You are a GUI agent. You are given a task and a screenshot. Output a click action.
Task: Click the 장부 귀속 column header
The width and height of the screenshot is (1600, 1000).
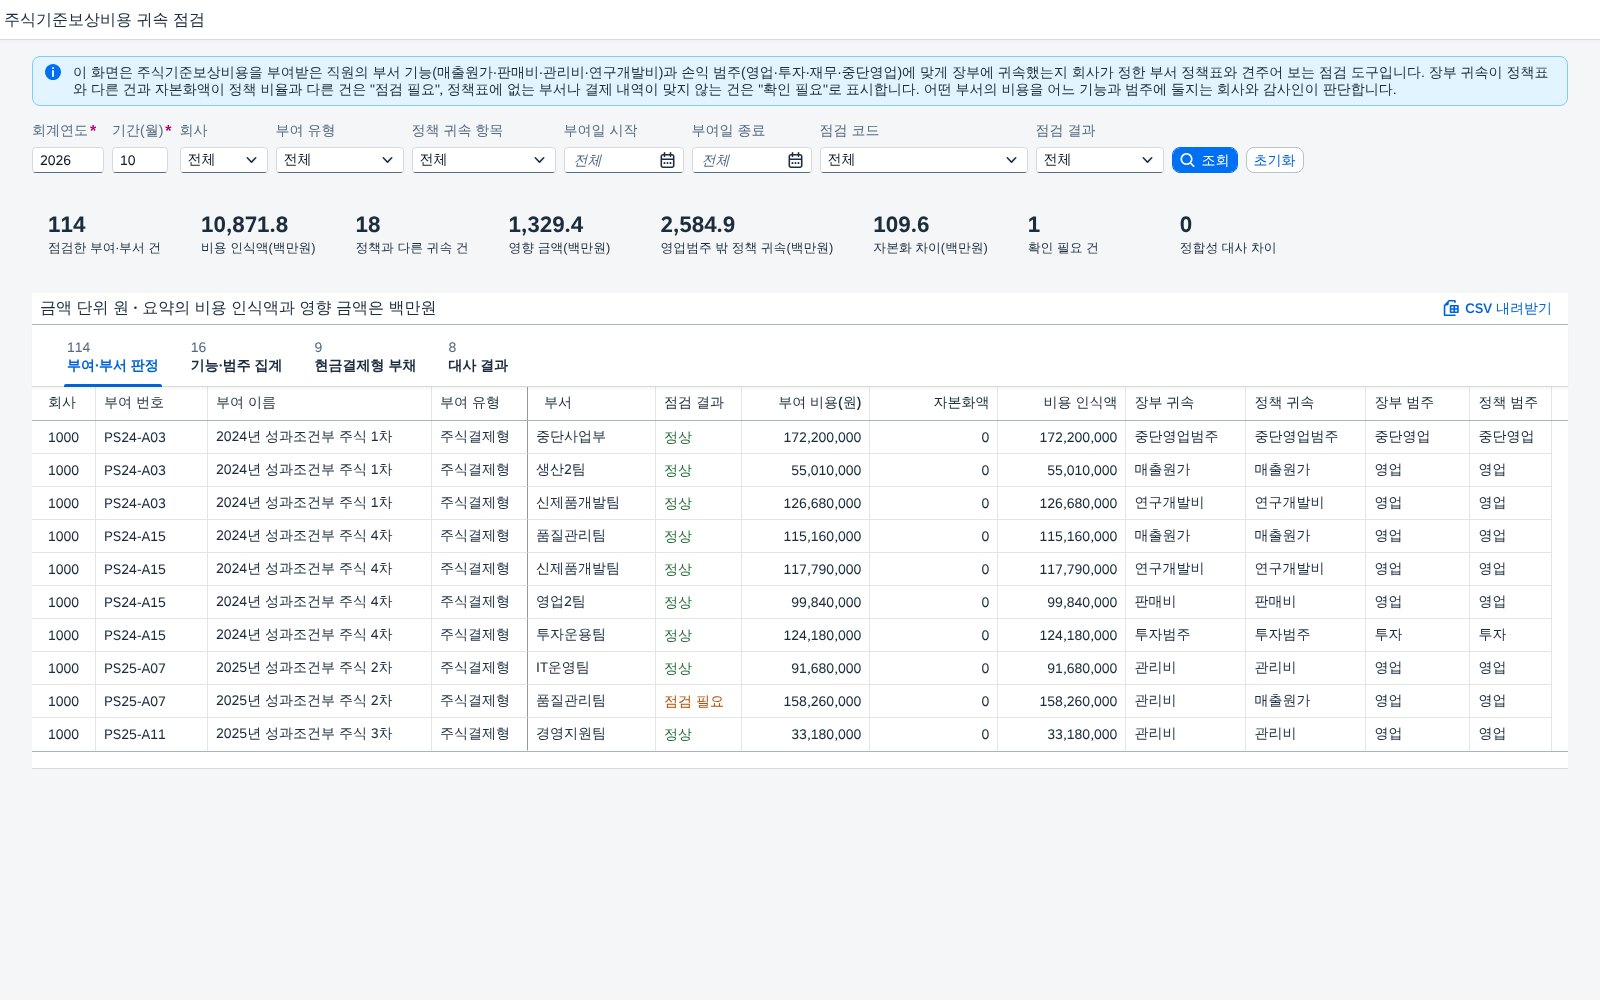pyautogui.click(x=1186, y=403)
